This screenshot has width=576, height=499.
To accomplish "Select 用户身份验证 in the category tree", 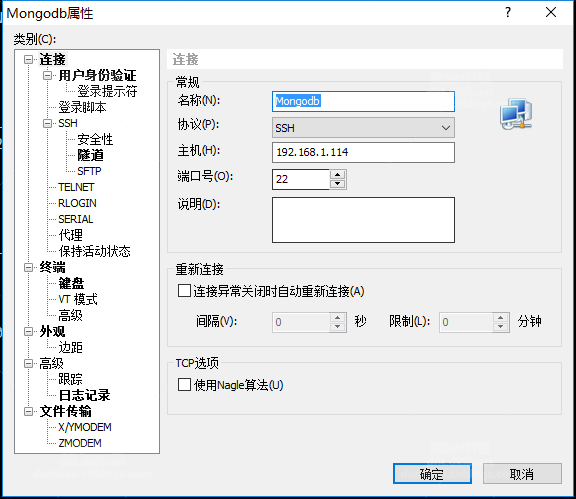I will (x=97, y=76).
